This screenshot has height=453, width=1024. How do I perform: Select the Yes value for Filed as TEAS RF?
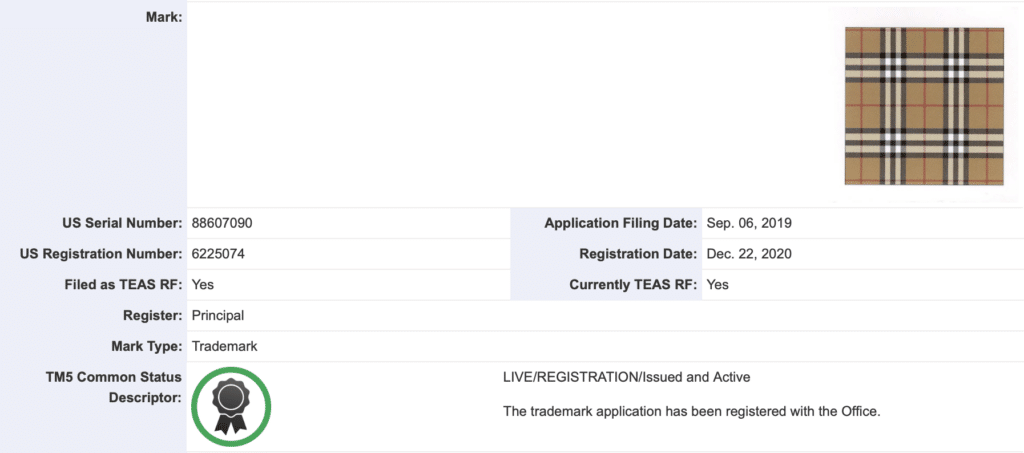(202, 284)
